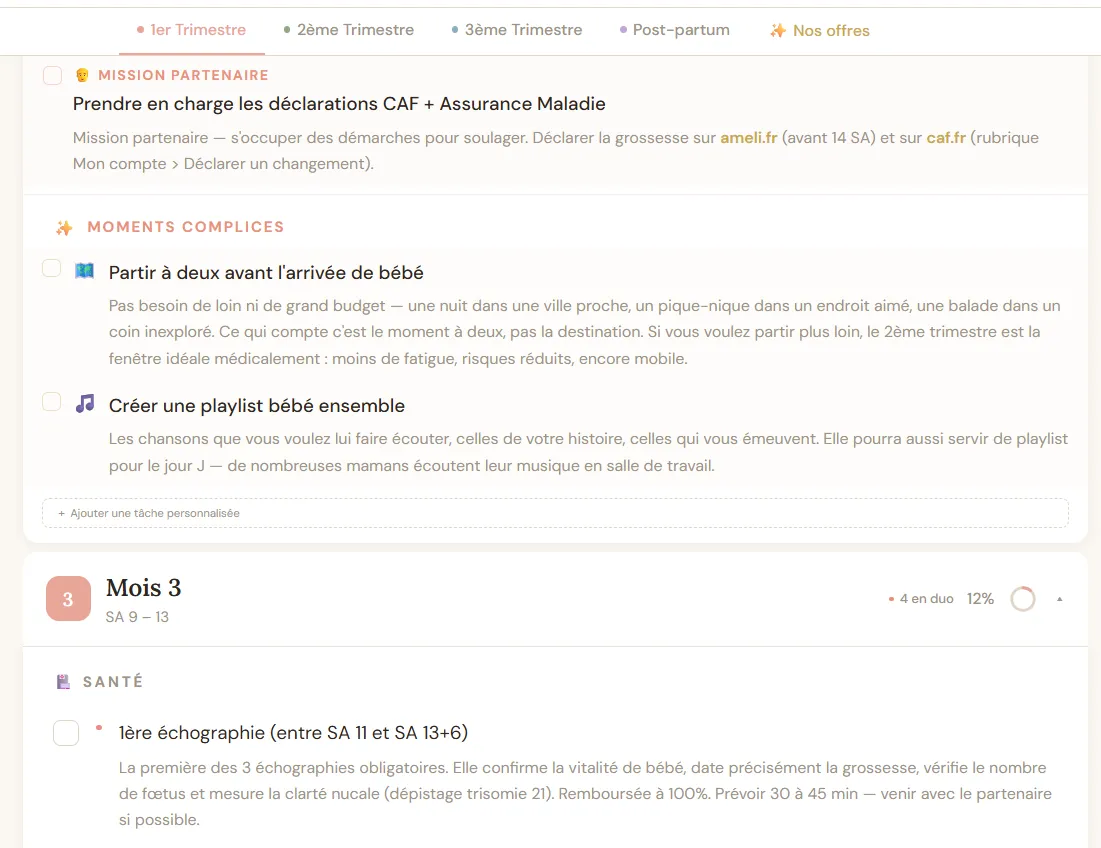Click the 12% circular progress indicator

coord(1022,599)
